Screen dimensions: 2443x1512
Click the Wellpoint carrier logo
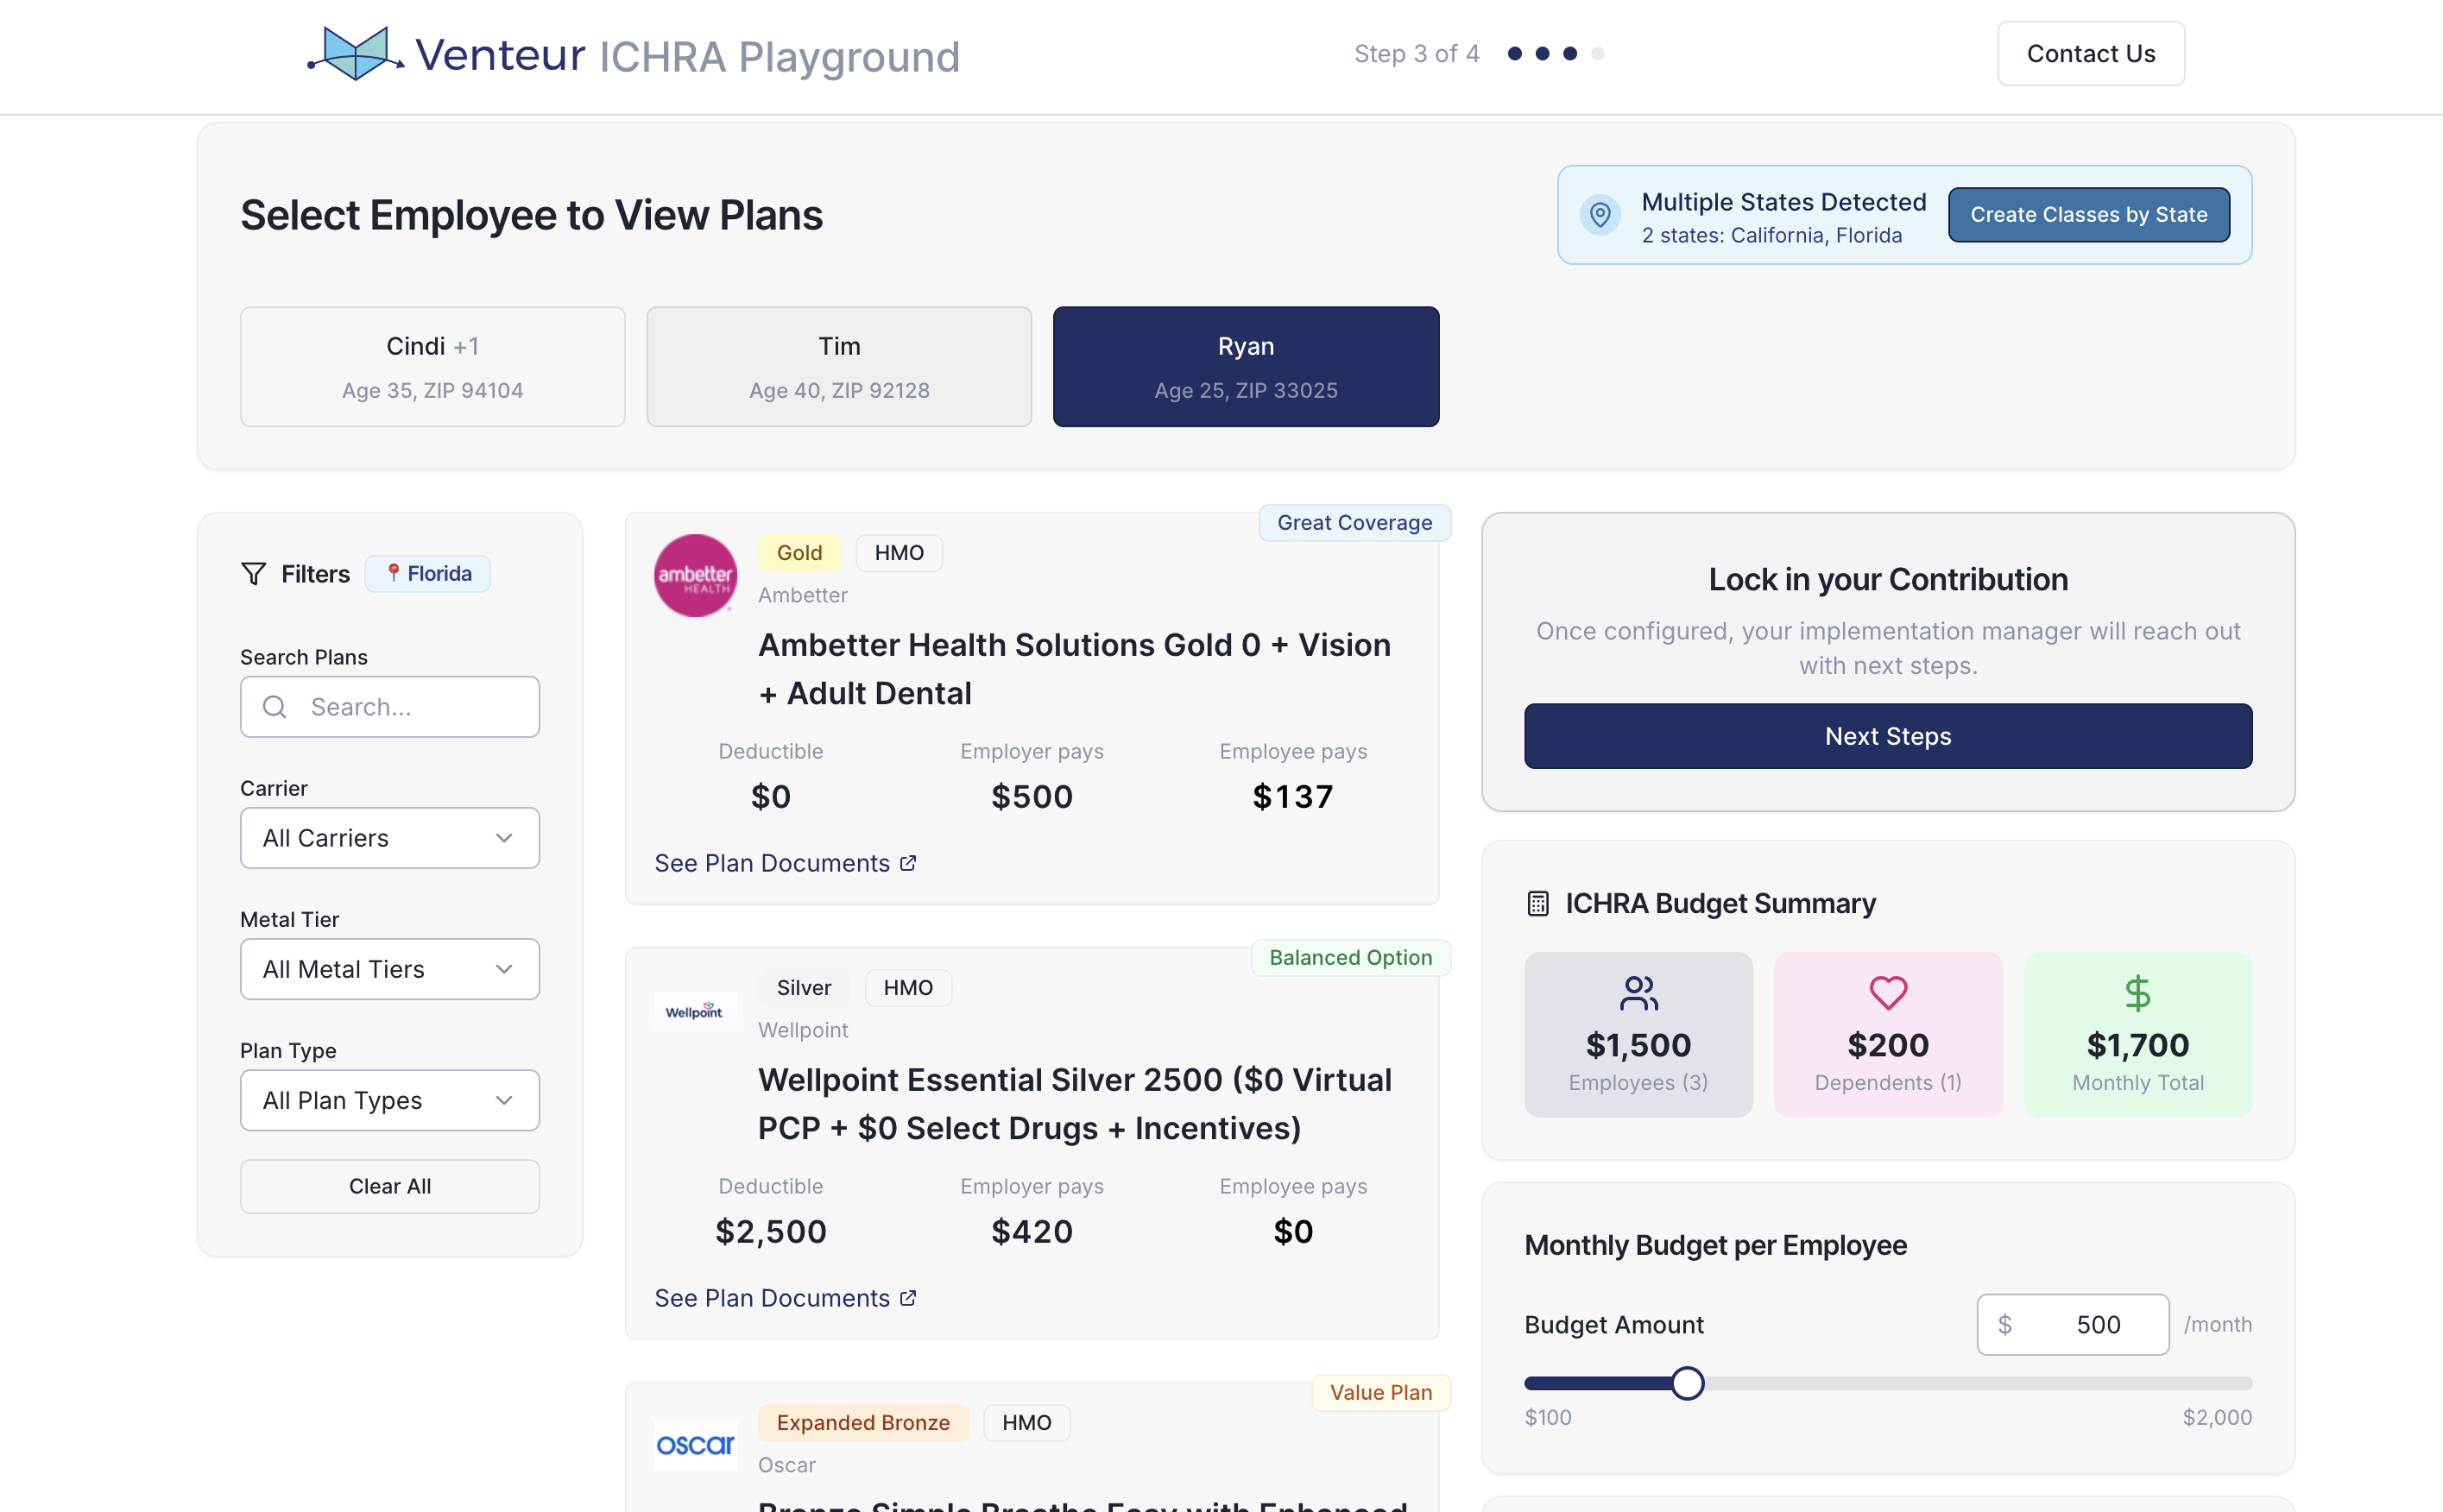click(x=695, y=1010)
